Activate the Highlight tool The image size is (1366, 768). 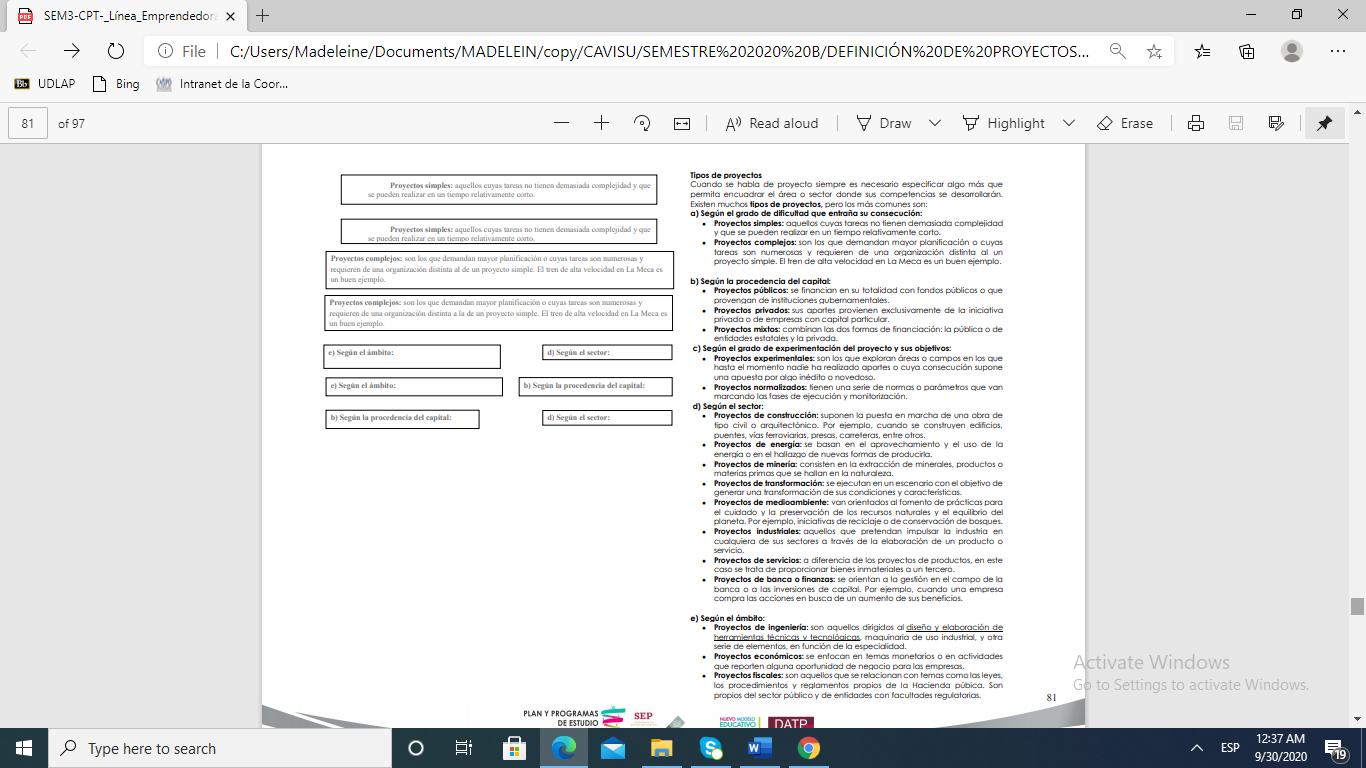(x=1004, y=123)
